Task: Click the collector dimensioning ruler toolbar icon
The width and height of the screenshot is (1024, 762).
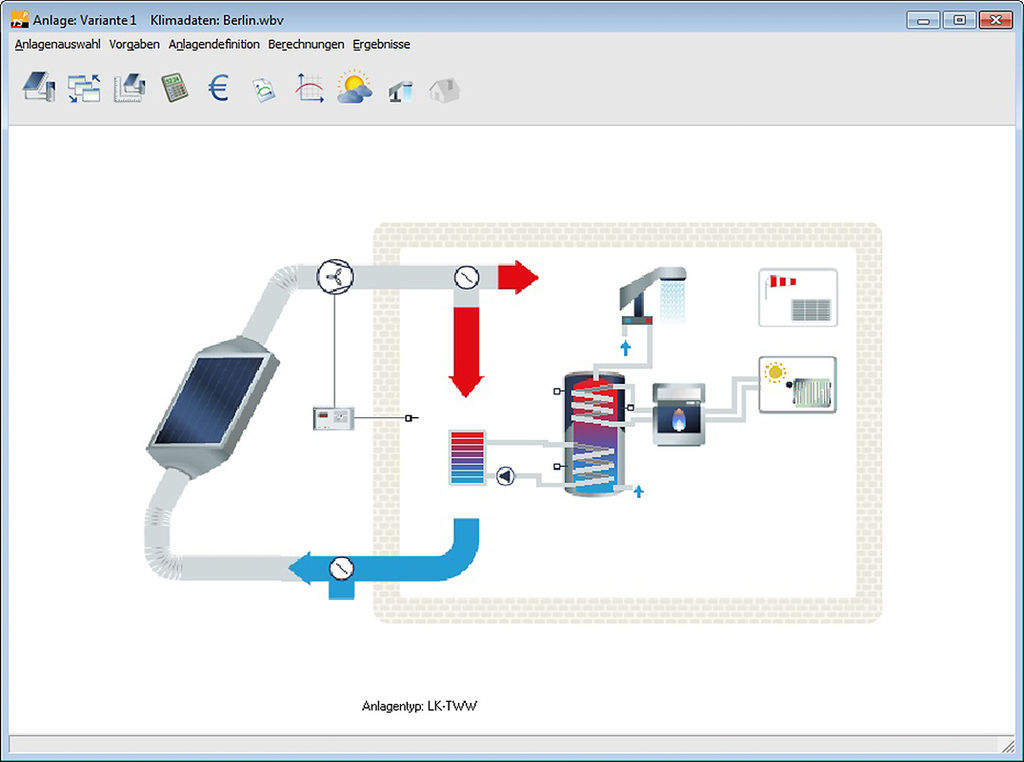Action: [129, 87]
